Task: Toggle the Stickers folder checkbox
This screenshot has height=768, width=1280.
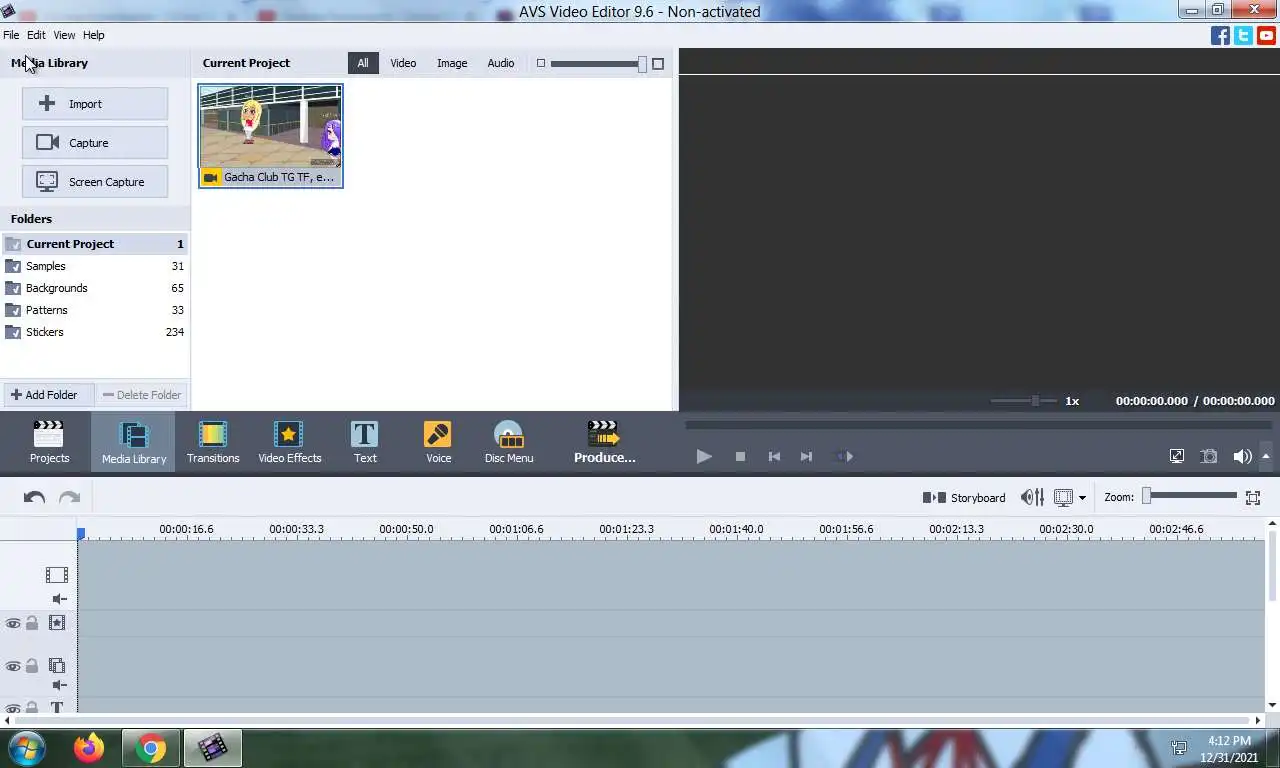Action: [13, 332]
